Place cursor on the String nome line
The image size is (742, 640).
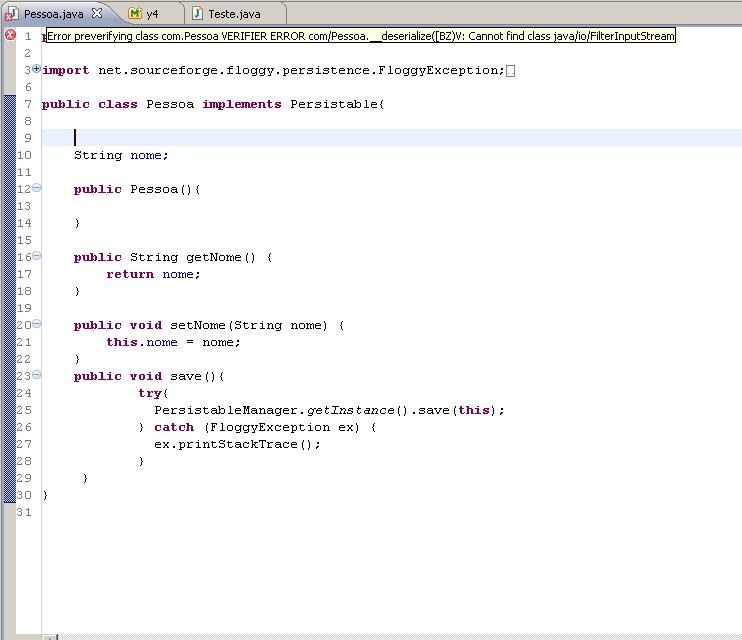pos(121,155)
